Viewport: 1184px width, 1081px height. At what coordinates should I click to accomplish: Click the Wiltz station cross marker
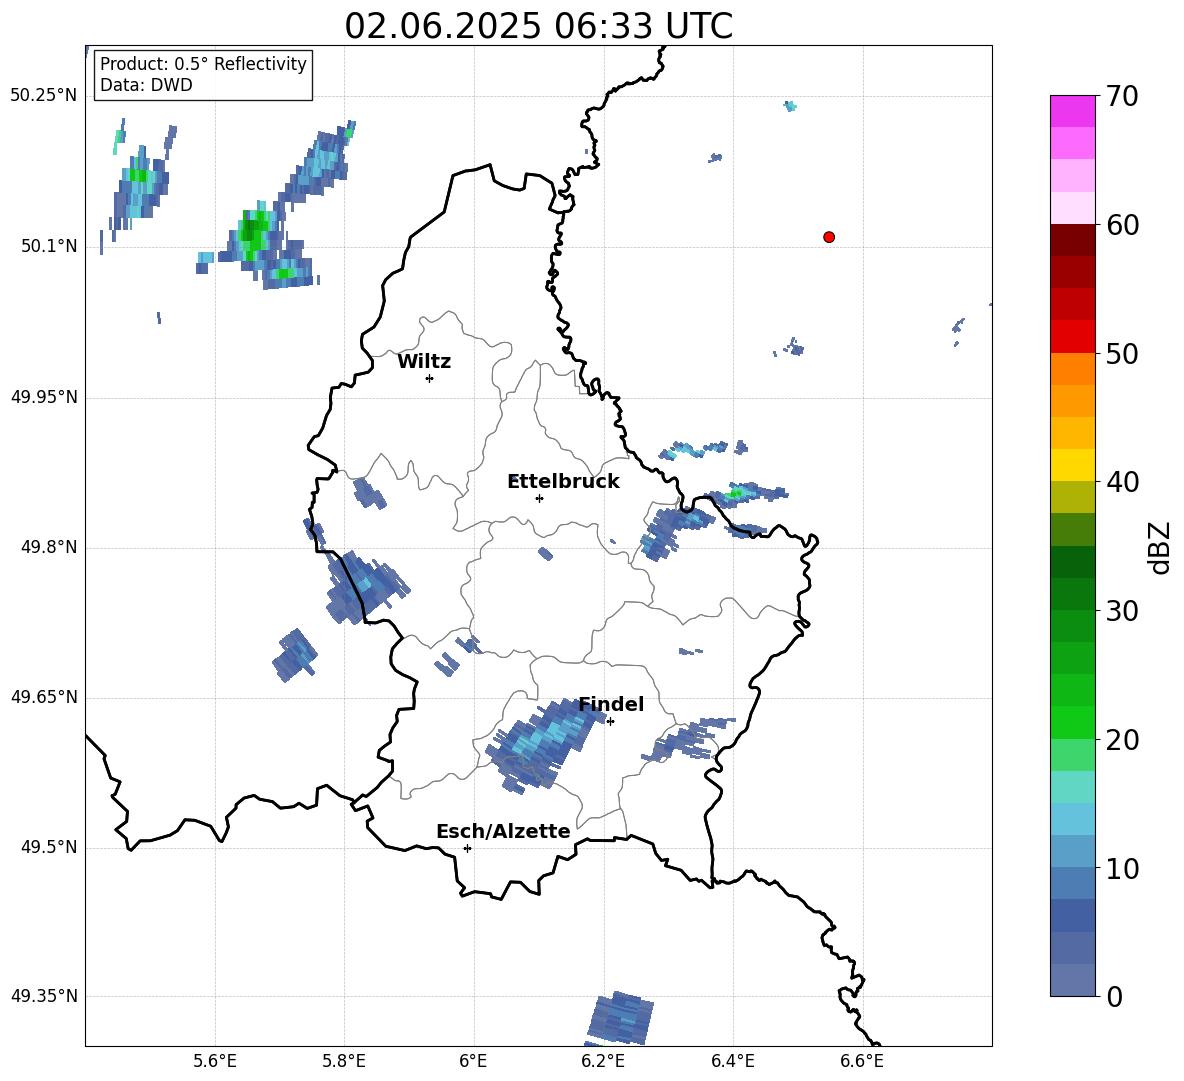tap(430, 378)
